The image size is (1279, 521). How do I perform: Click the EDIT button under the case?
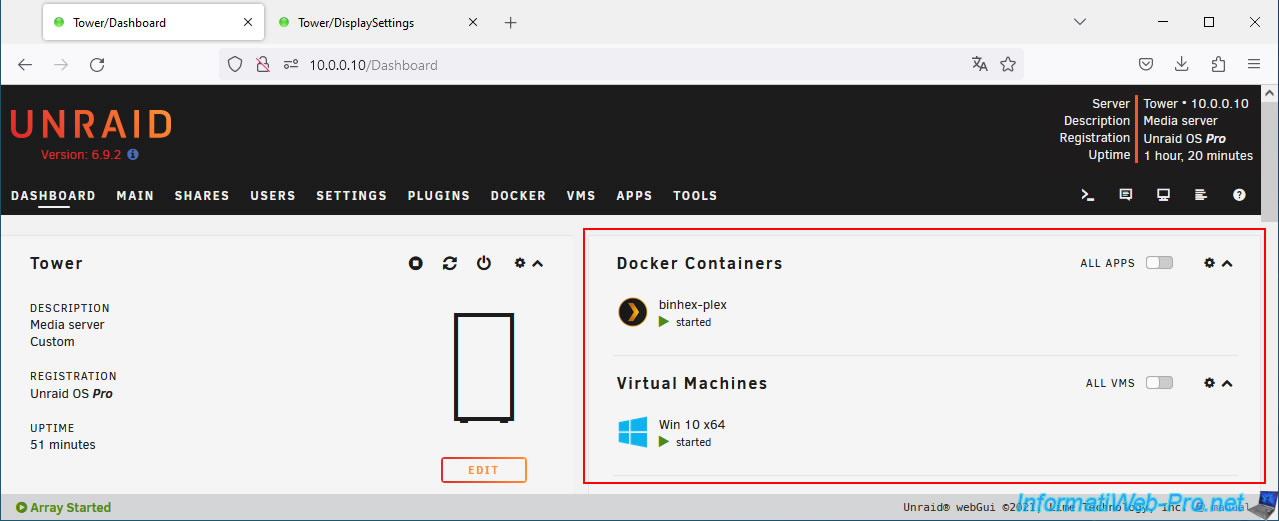pos(483,470)
